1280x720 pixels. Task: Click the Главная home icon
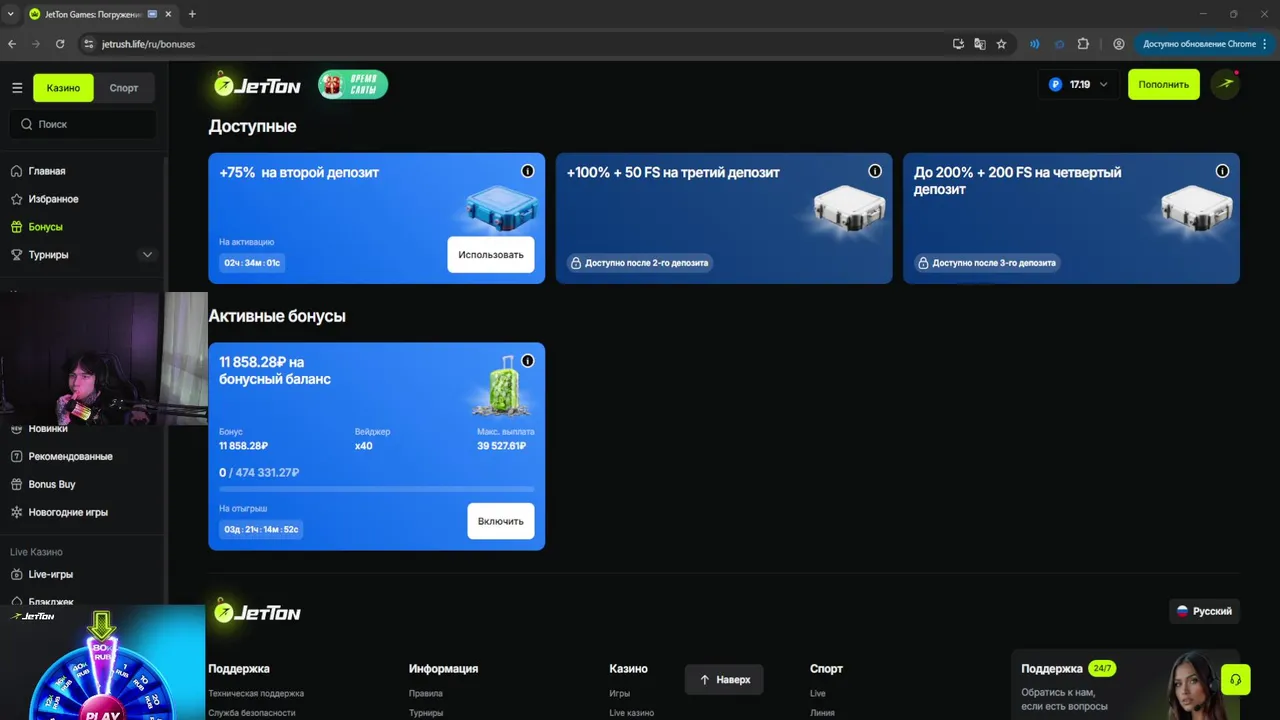click(x=17, y=171)
